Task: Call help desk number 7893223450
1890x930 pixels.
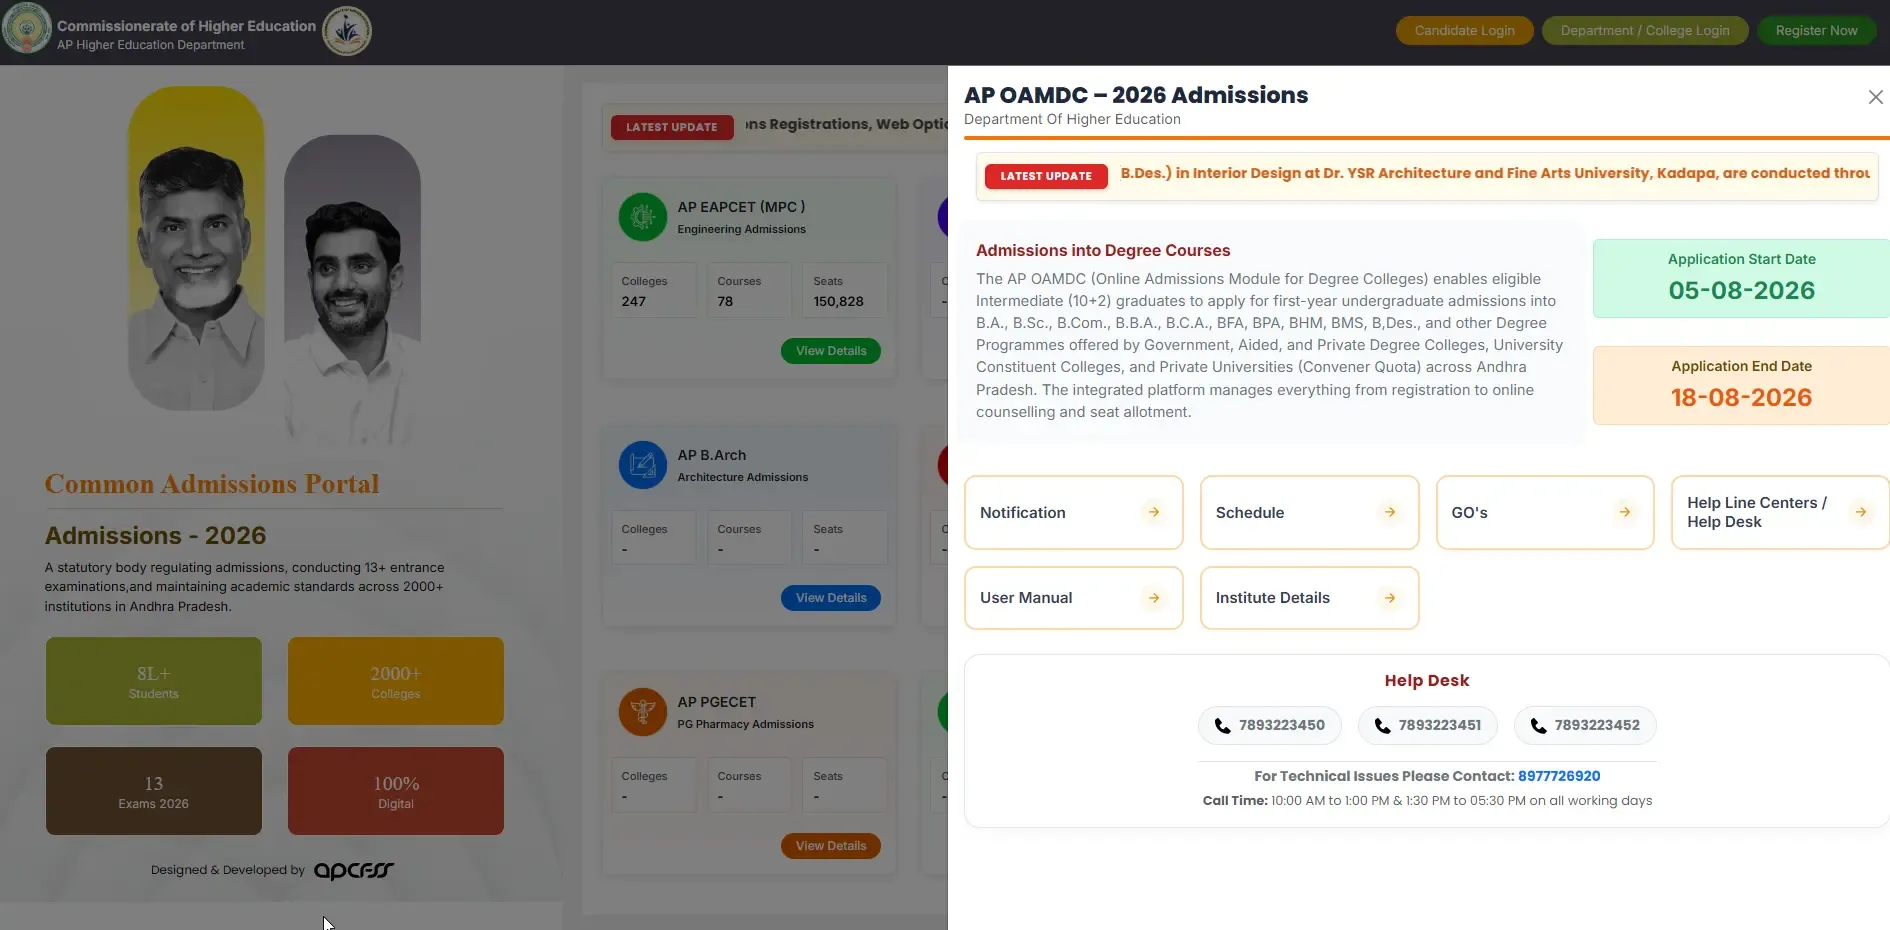Action: point(1270,726)
